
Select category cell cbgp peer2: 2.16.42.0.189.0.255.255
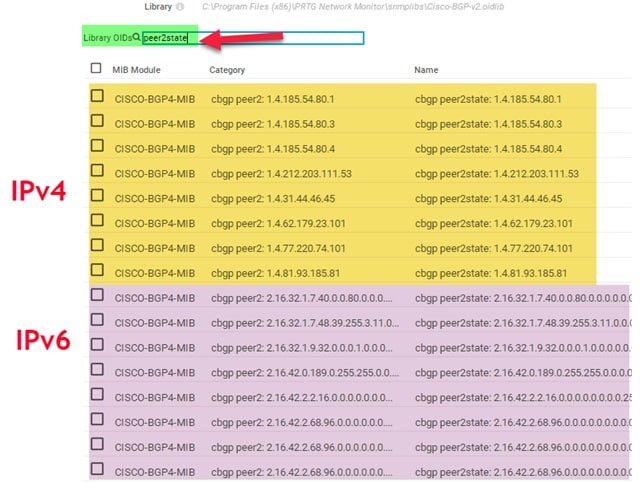point(305,373)
